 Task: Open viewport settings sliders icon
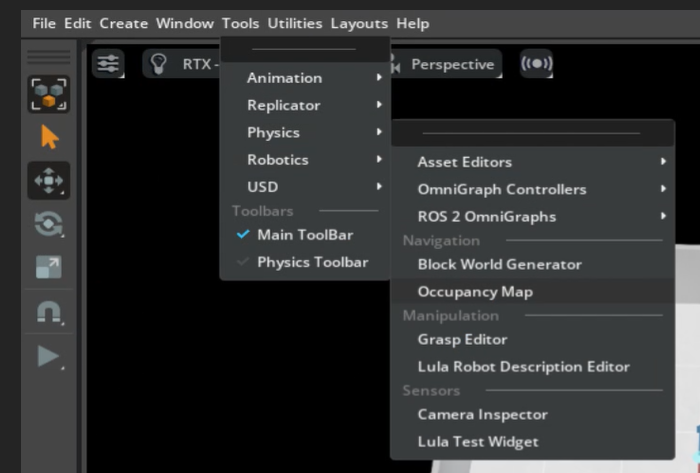coord(108,64)
